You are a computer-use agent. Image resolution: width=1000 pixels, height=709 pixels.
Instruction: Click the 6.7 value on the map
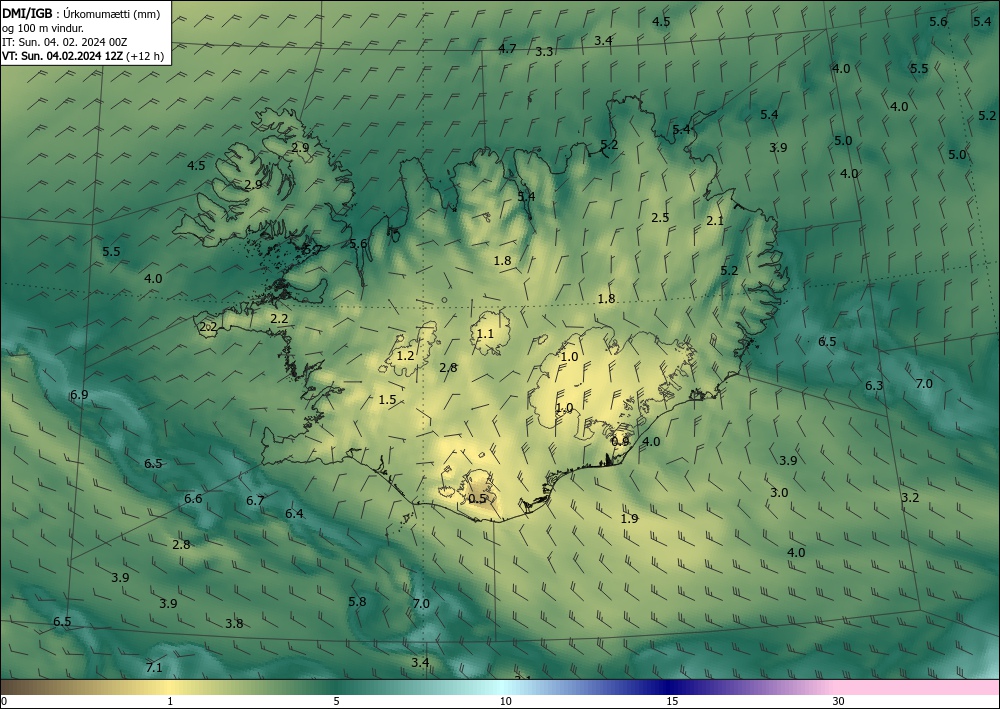[x=255, y=501]
